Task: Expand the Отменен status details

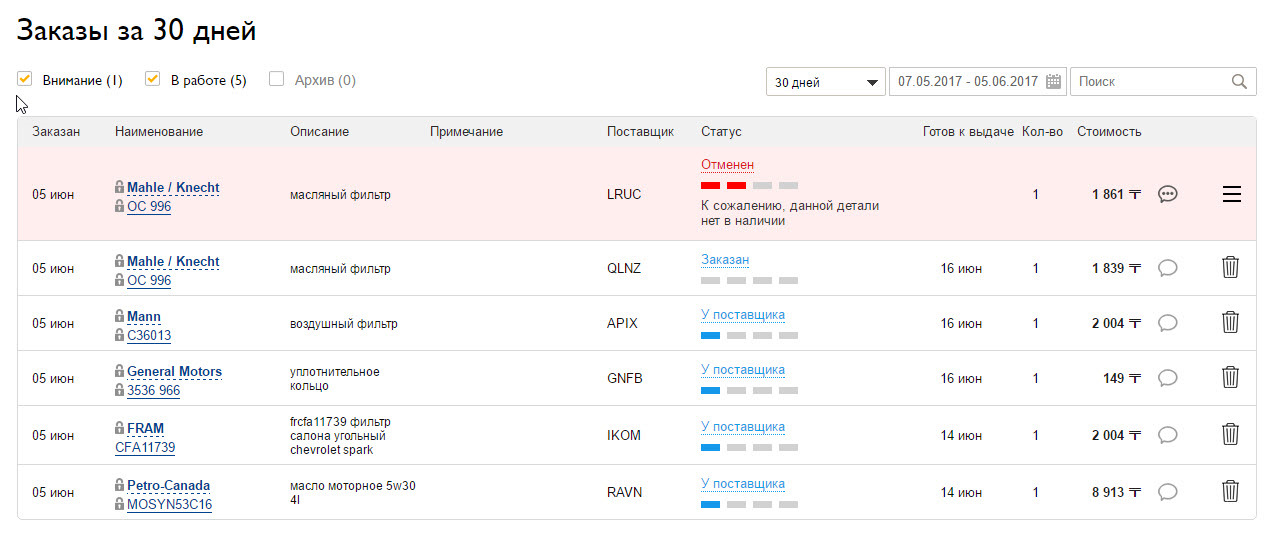Action: click(727, 165)
